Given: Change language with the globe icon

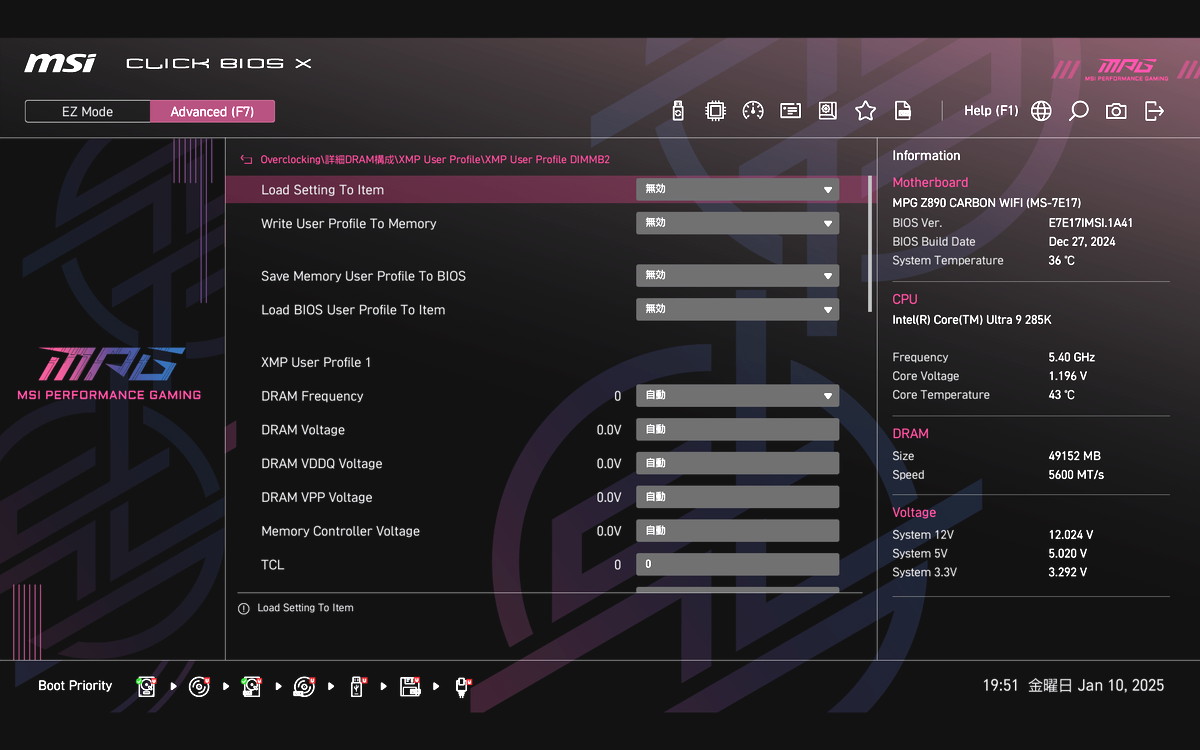Looking at the screenshot, I should (1041, 111).
